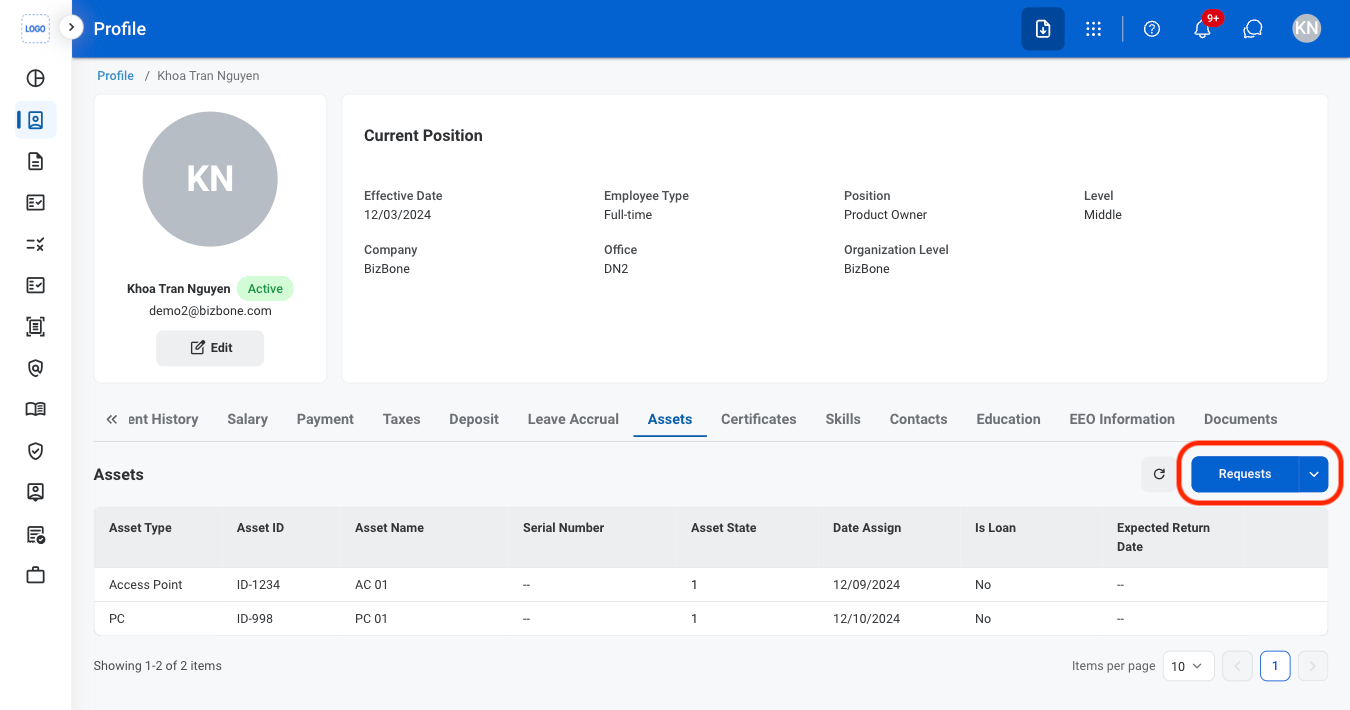Open the document page sidebar icon
Screen dimensions: 1350x710
[x=36, y=161]
